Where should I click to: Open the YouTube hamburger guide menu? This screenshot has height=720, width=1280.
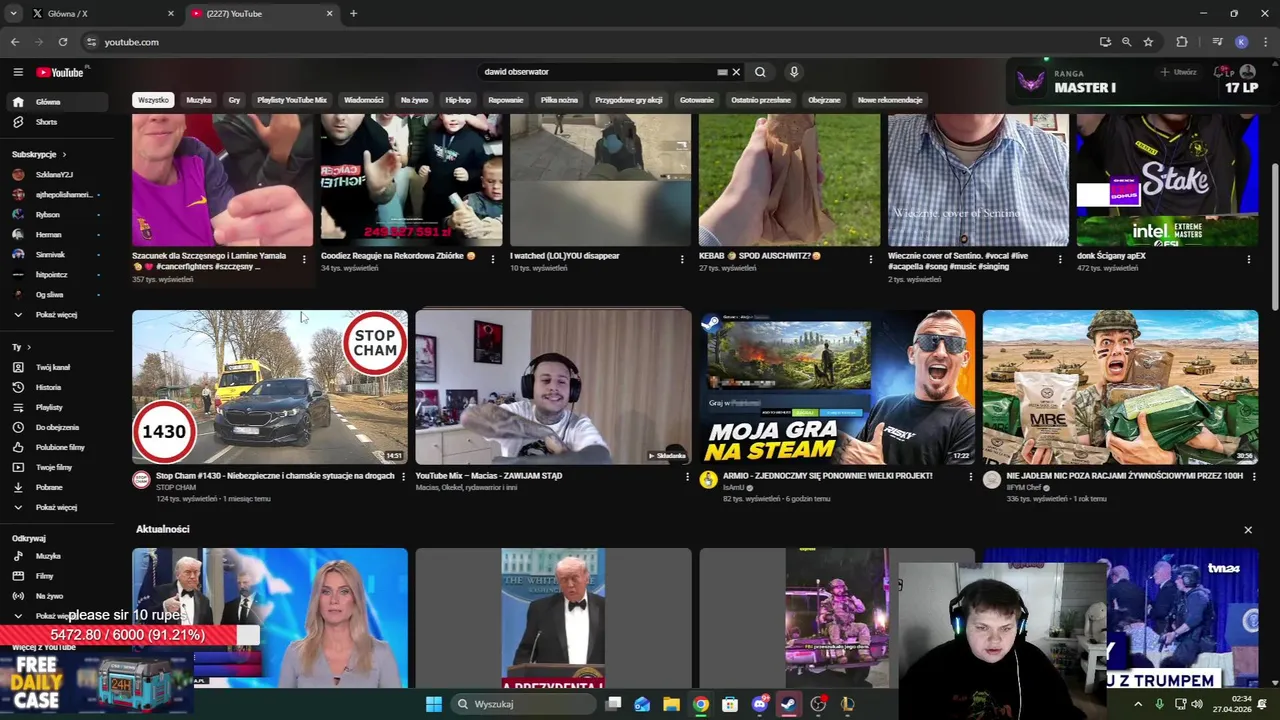coord(18,72)
